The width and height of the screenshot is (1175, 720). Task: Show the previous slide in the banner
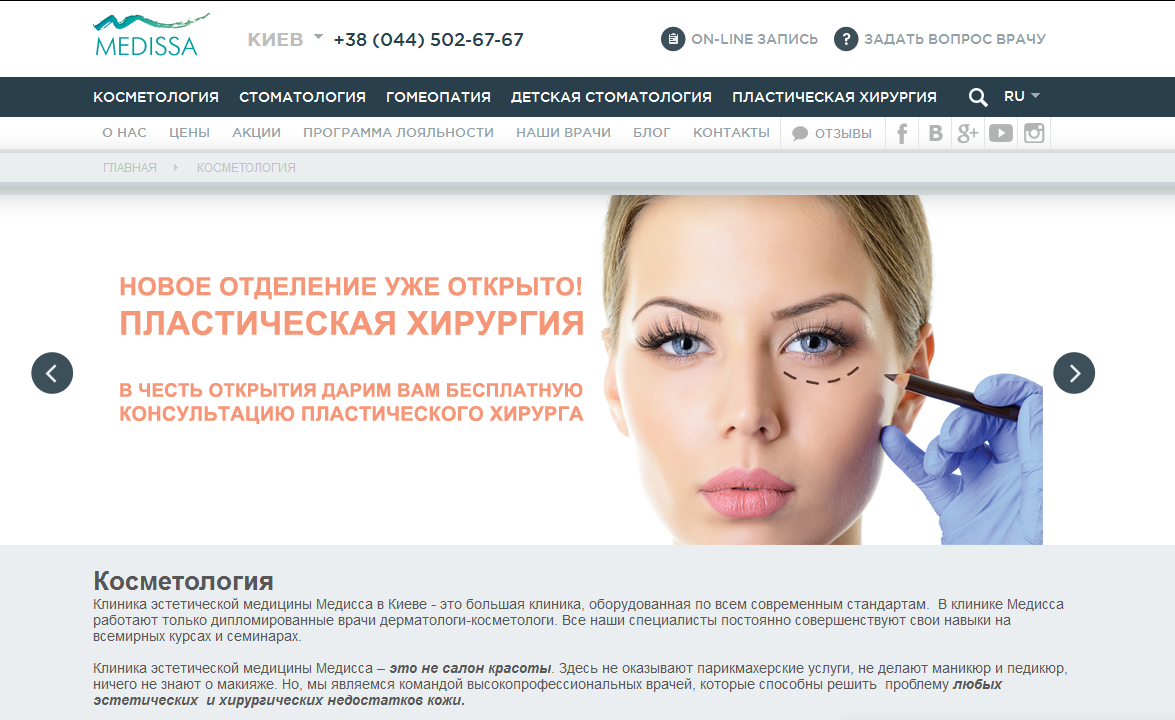pos(52,373)
